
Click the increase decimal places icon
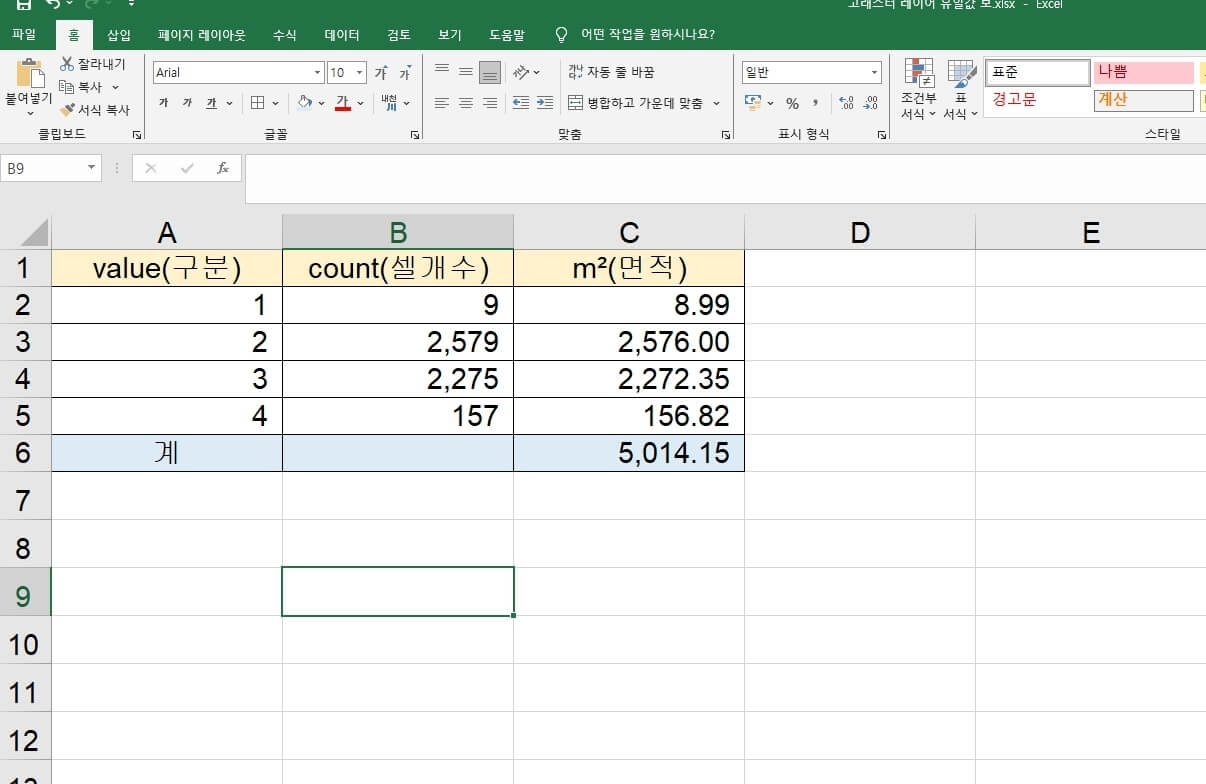[846, 103]
